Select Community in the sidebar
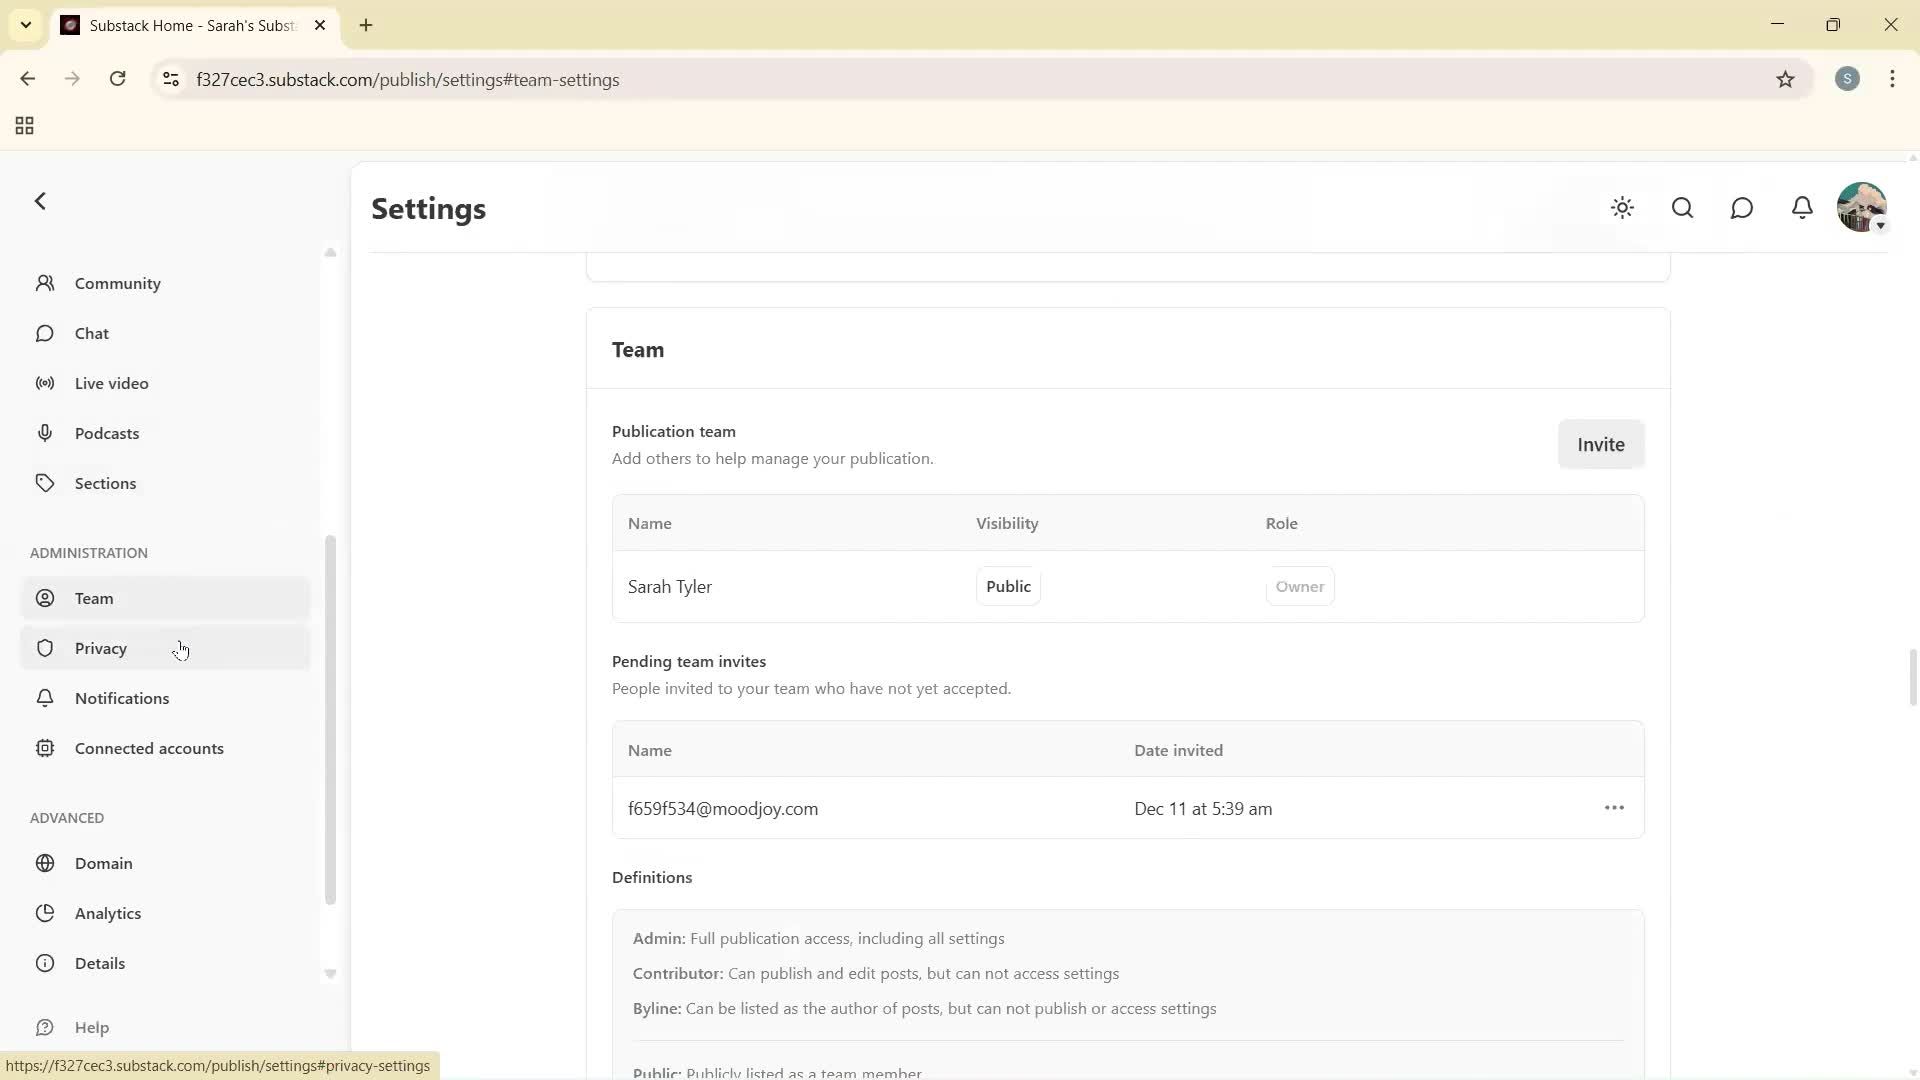Viewport: 1920px width, 1080px height. 116,283
